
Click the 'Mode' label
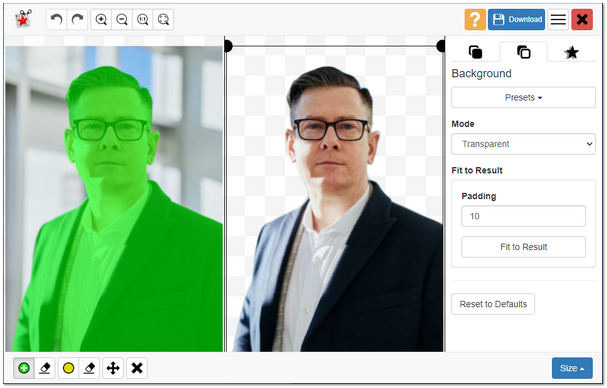(x=463, y=124)
